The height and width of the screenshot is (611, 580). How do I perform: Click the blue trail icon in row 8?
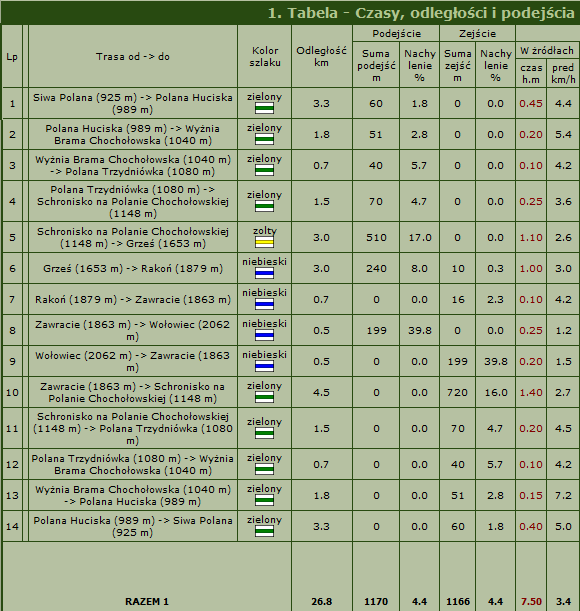tap(264, 335)
